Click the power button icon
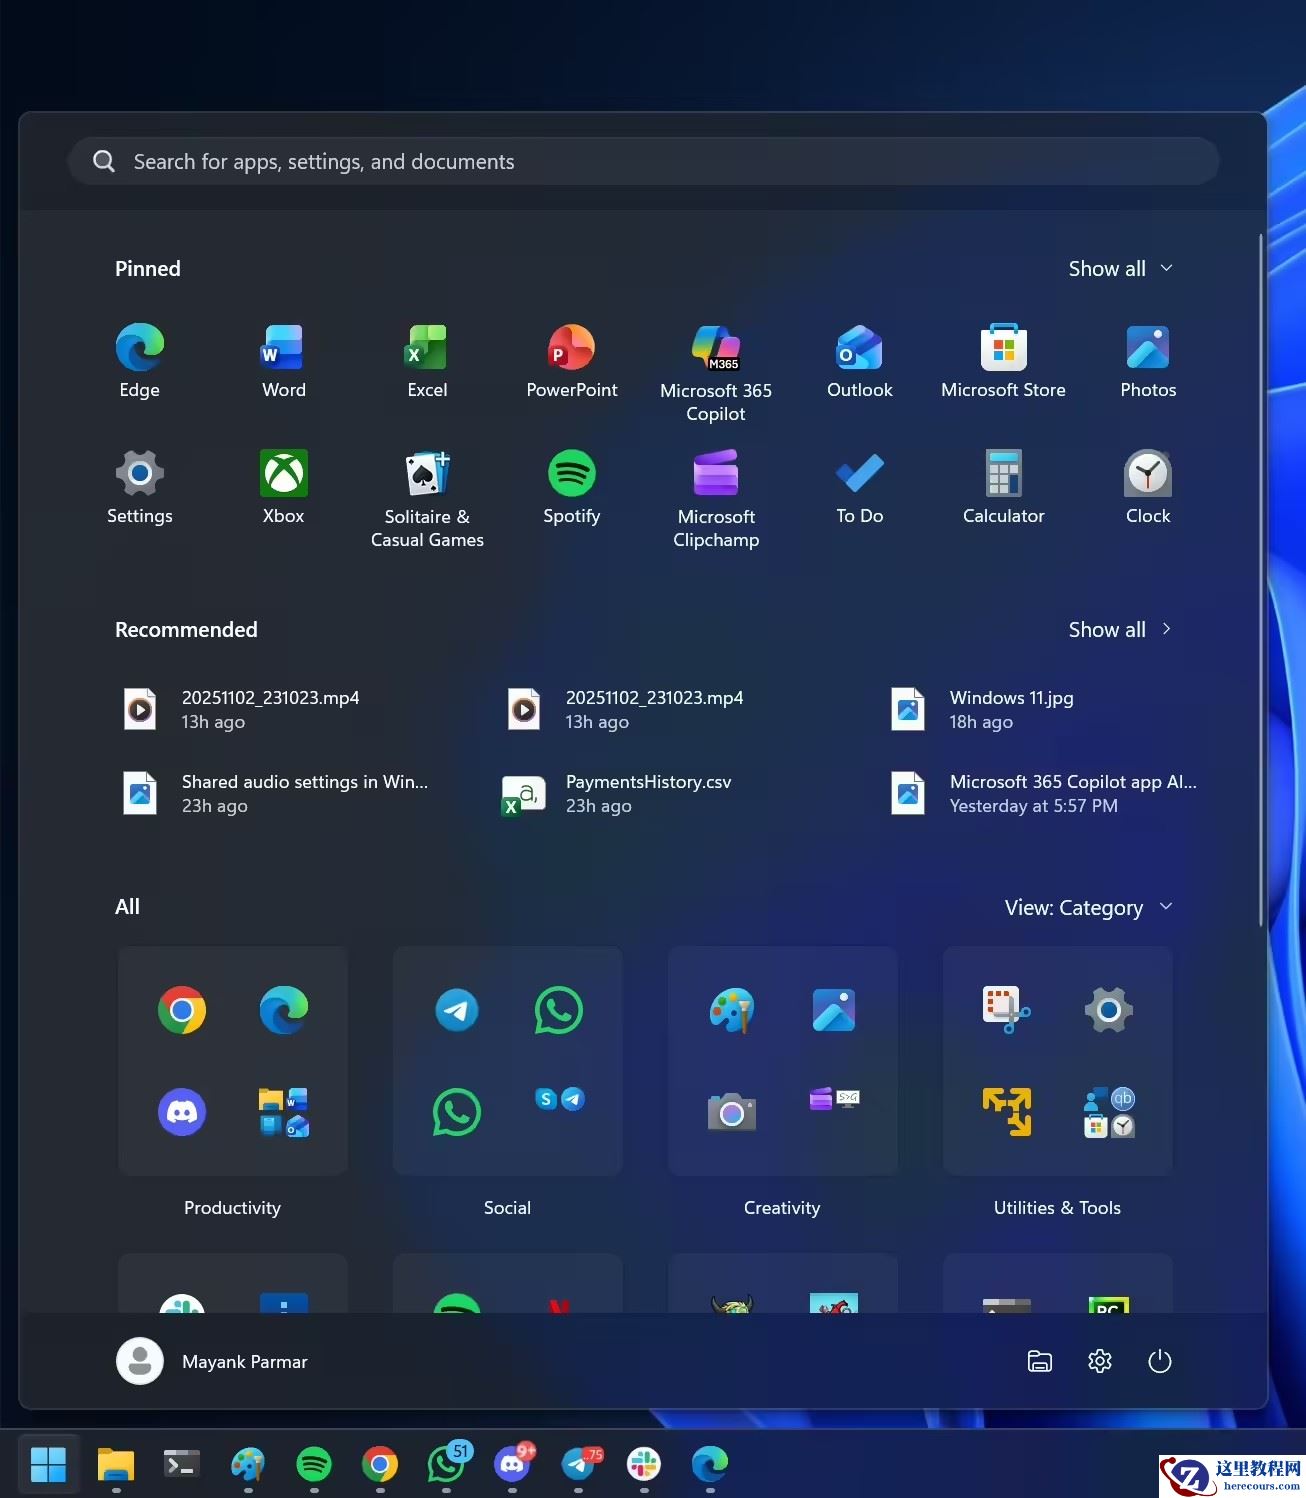The image size is (1306, 1498). 1159,1361
